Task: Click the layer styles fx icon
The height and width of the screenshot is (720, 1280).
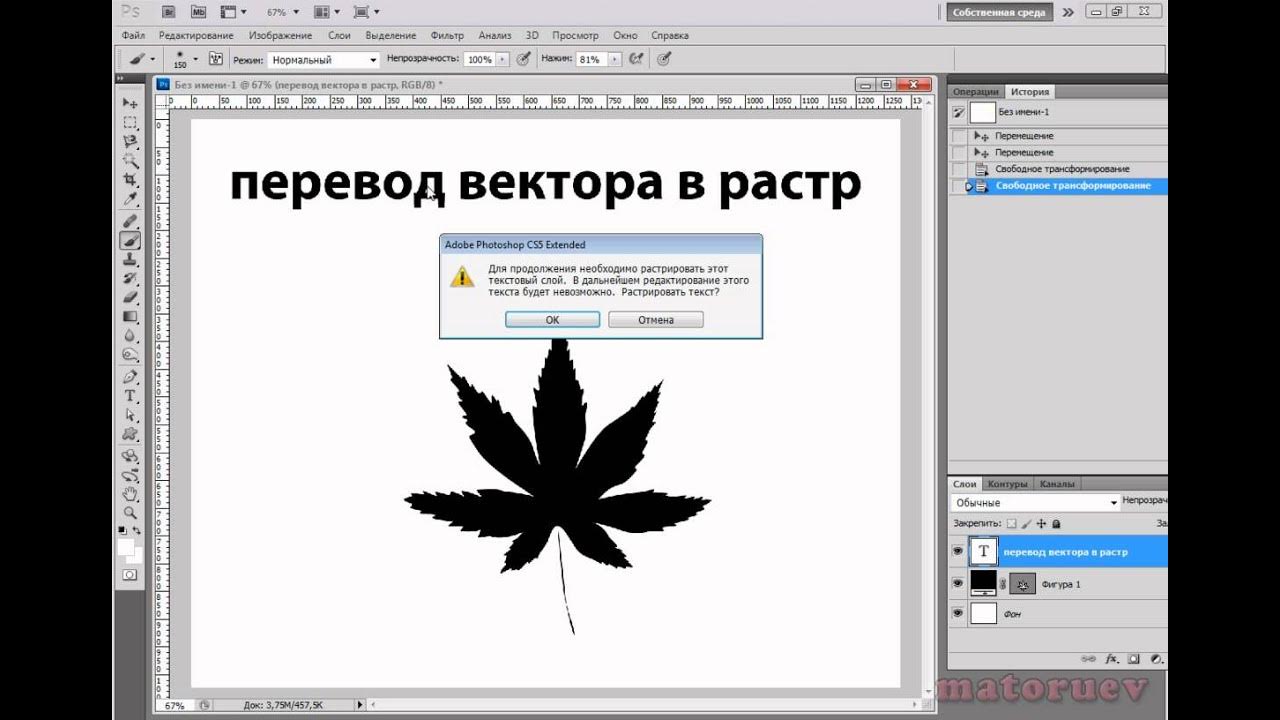Action: [x=1111, y=660]
